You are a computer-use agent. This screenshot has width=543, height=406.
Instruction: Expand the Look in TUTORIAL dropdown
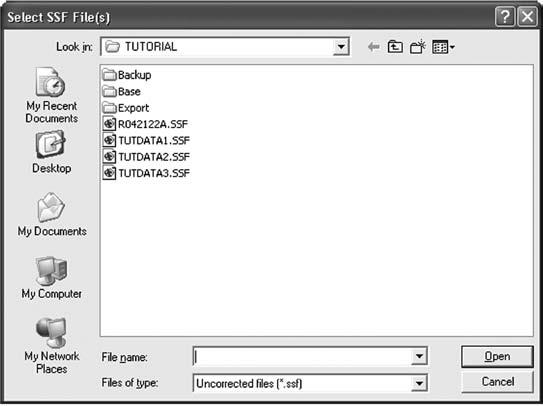(341, 46)
